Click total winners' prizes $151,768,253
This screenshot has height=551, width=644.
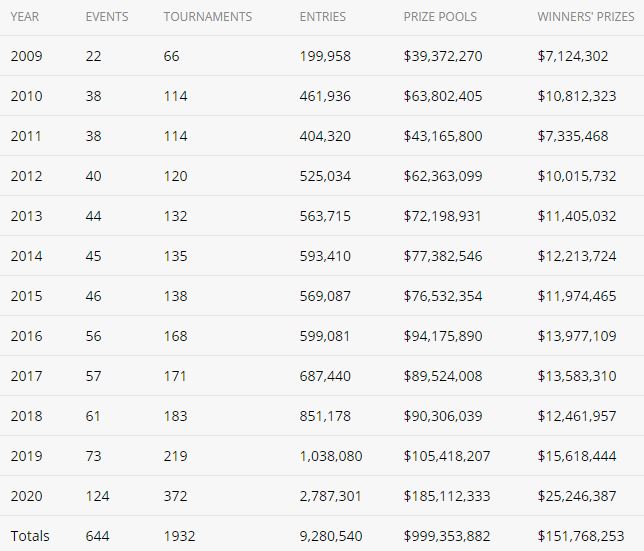tap(581, 536)
